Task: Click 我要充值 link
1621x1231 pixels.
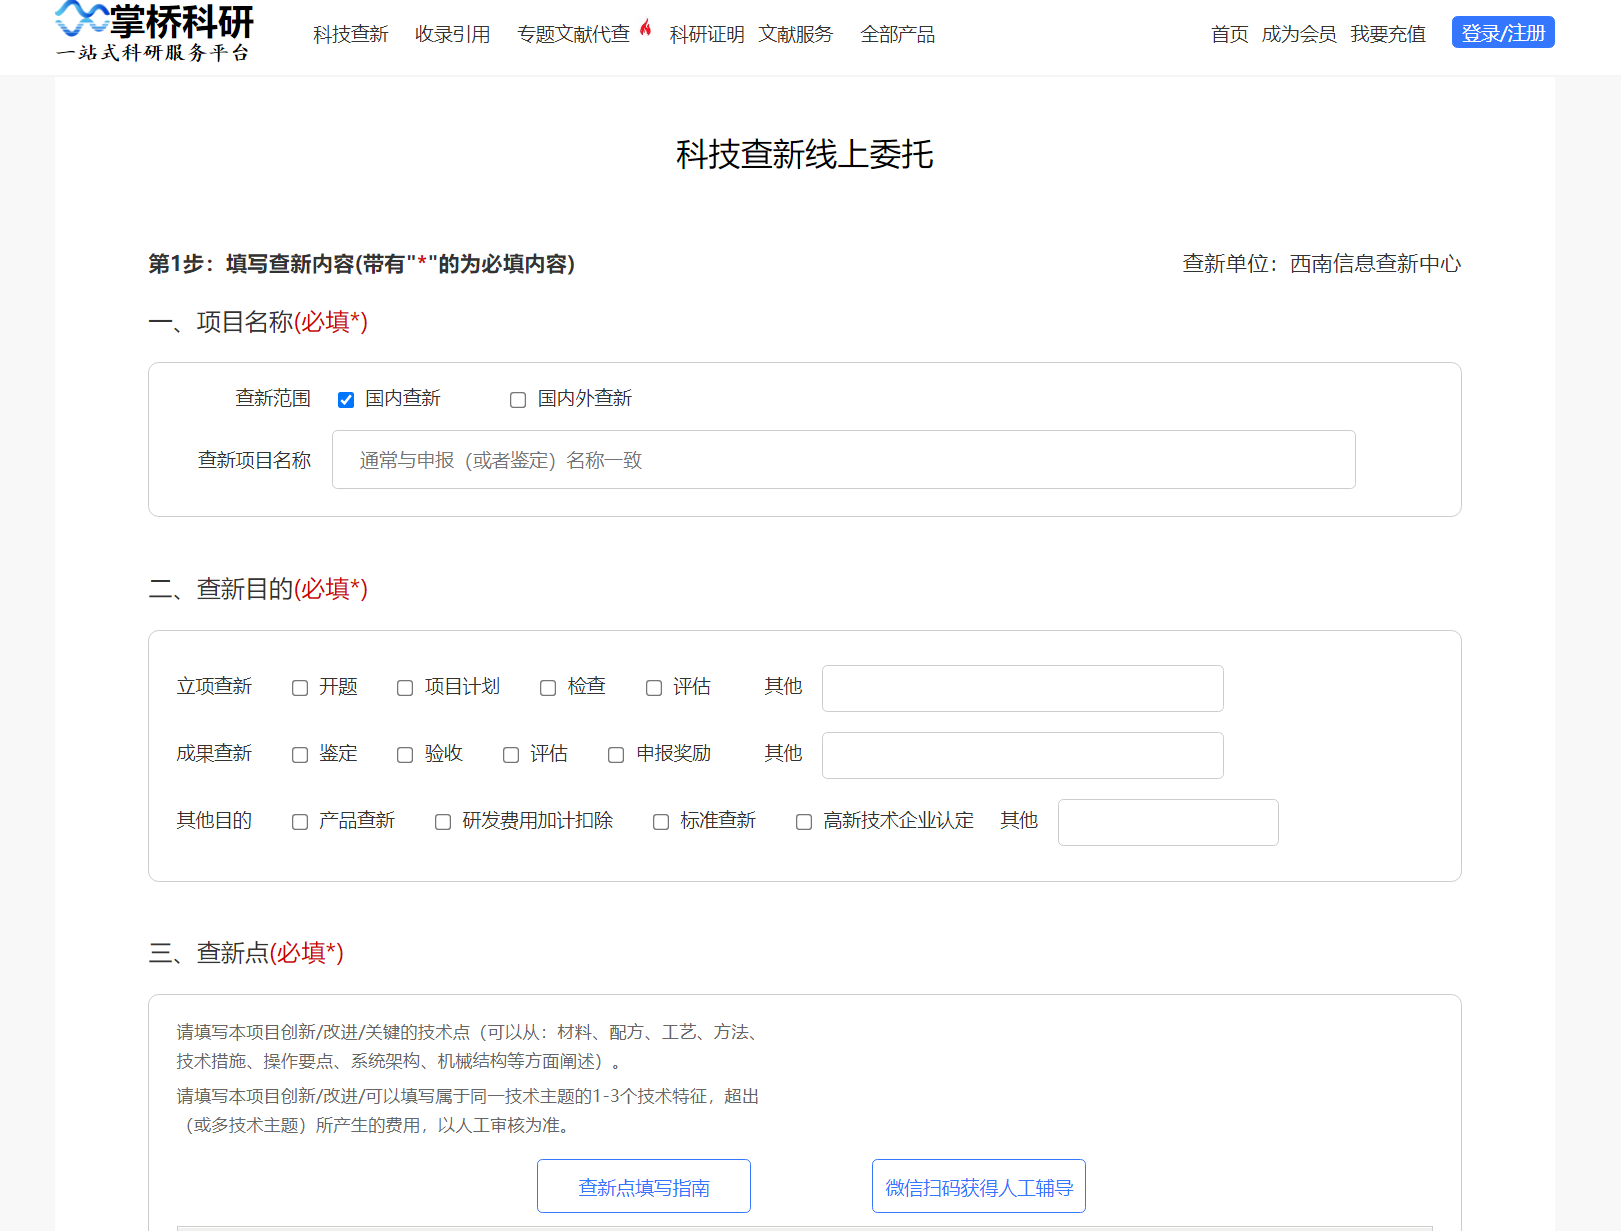Action: [1388, 34]
